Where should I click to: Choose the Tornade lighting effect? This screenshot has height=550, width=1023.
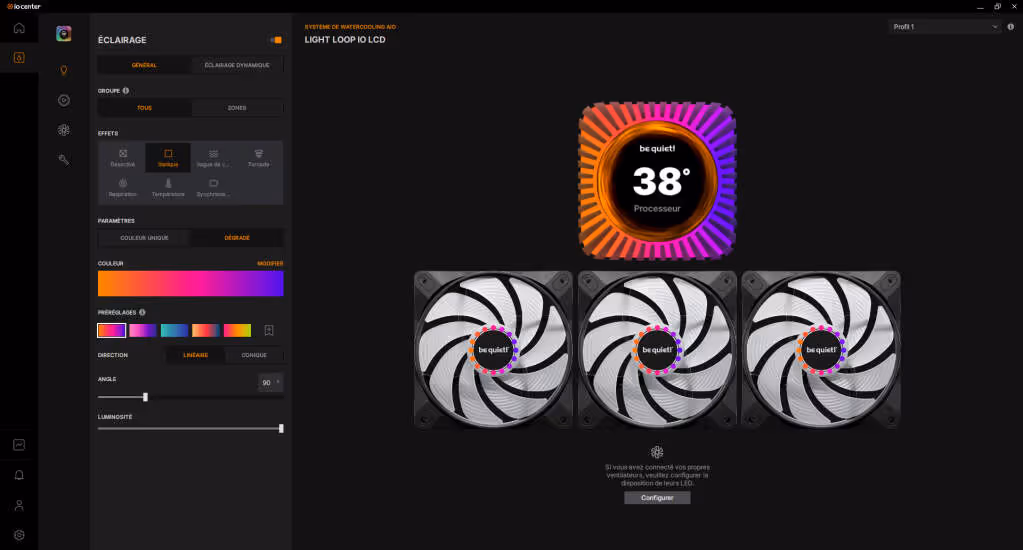click(x=258, y=158)
